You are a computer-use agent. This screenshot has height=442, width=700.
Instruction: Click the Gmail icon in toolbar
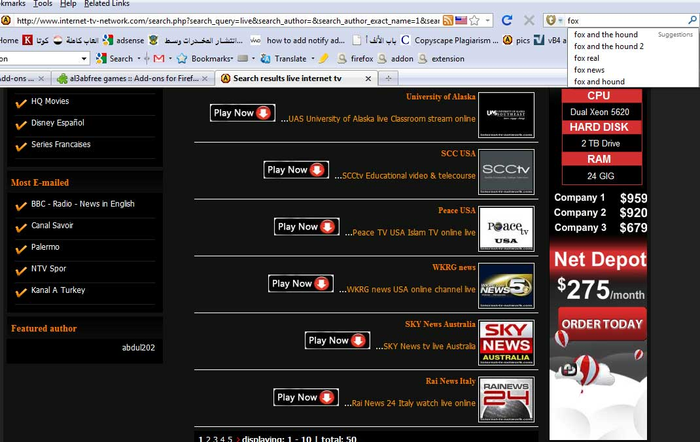pyautogui.click(x=159, y=58)
